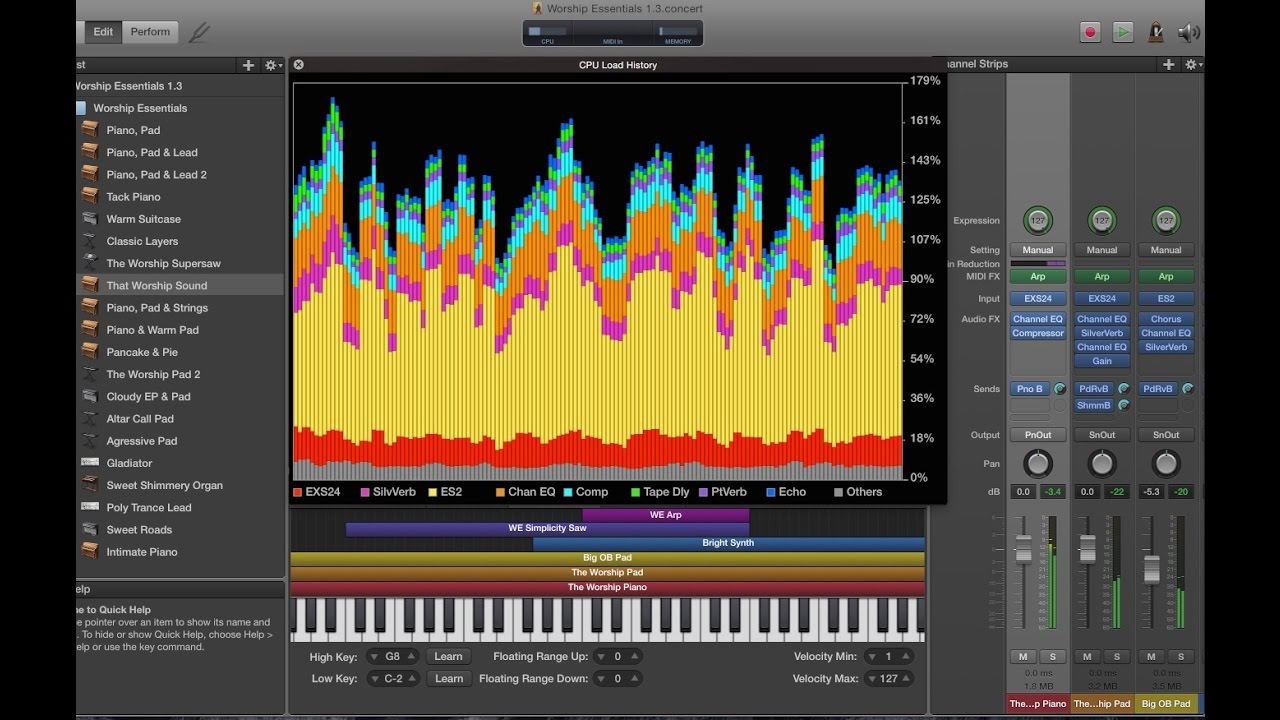Click the Learn button for High Key

click(448, 656)
